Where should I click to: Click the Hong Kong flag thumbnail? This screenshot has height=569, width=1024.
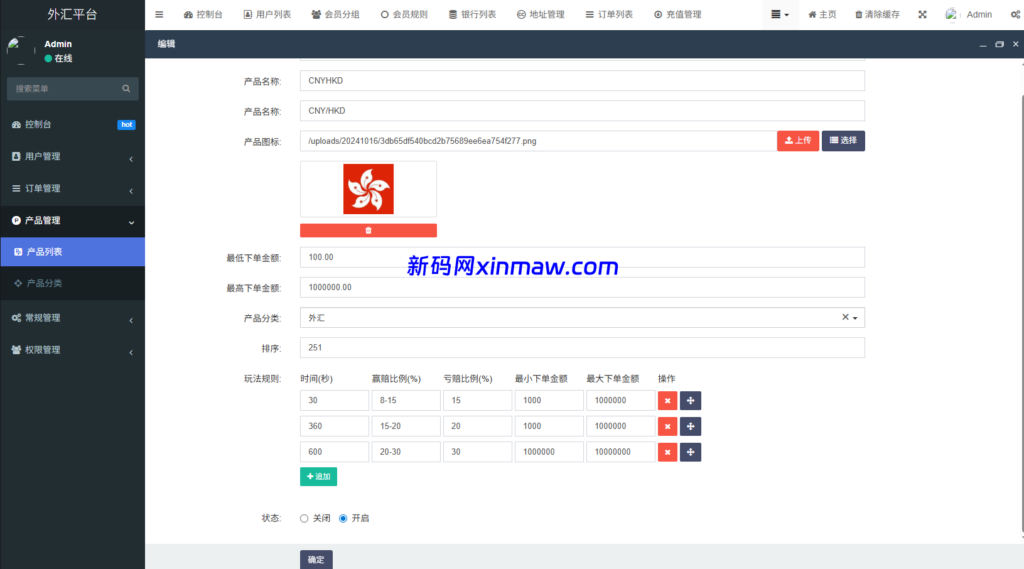[368, 189]
